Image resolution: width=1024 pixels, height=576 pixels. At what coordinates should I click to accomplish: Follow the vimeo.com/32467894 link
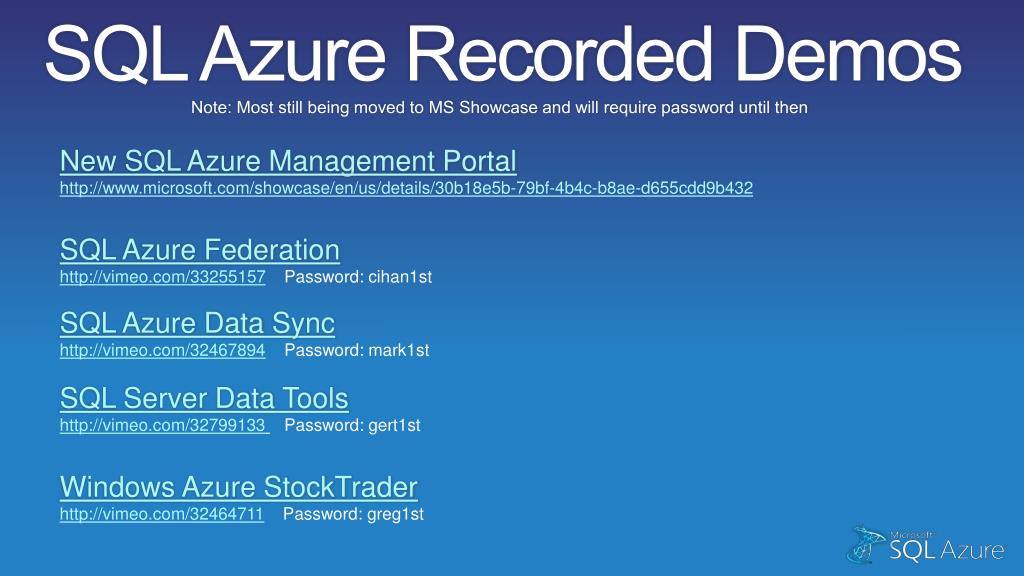point(163,350)
